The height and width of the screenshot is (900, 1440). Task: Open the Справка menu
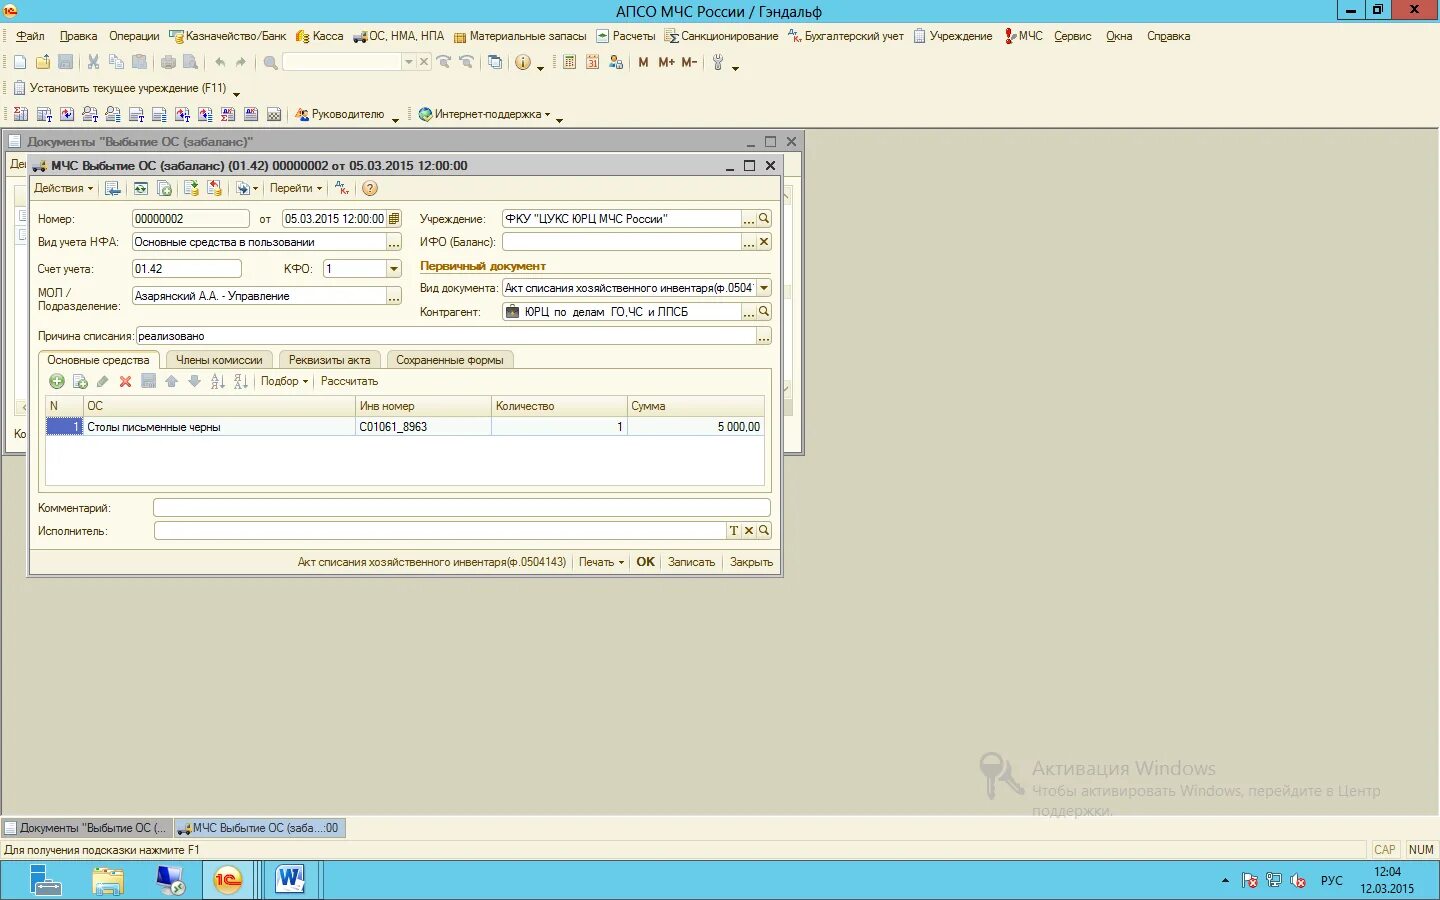[1168, 36]
